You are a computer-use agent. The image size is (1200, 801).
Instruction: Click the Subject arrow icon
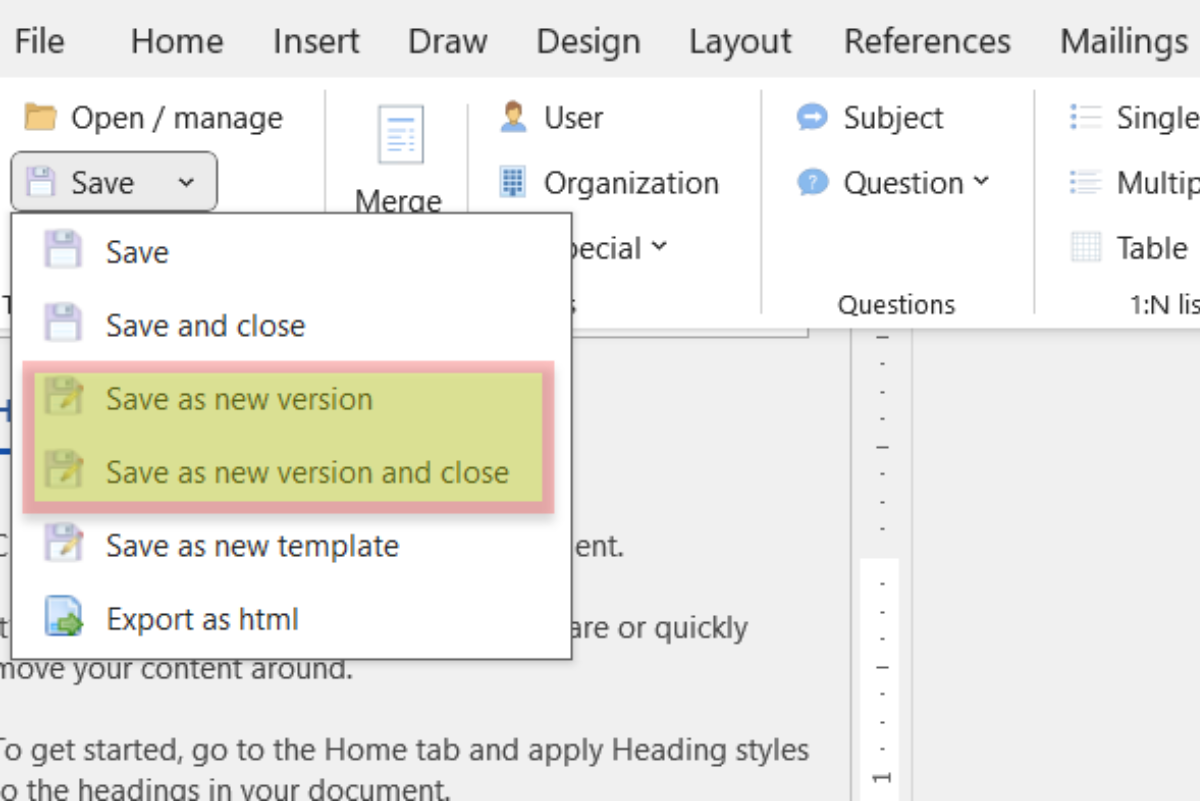(812, 117)
